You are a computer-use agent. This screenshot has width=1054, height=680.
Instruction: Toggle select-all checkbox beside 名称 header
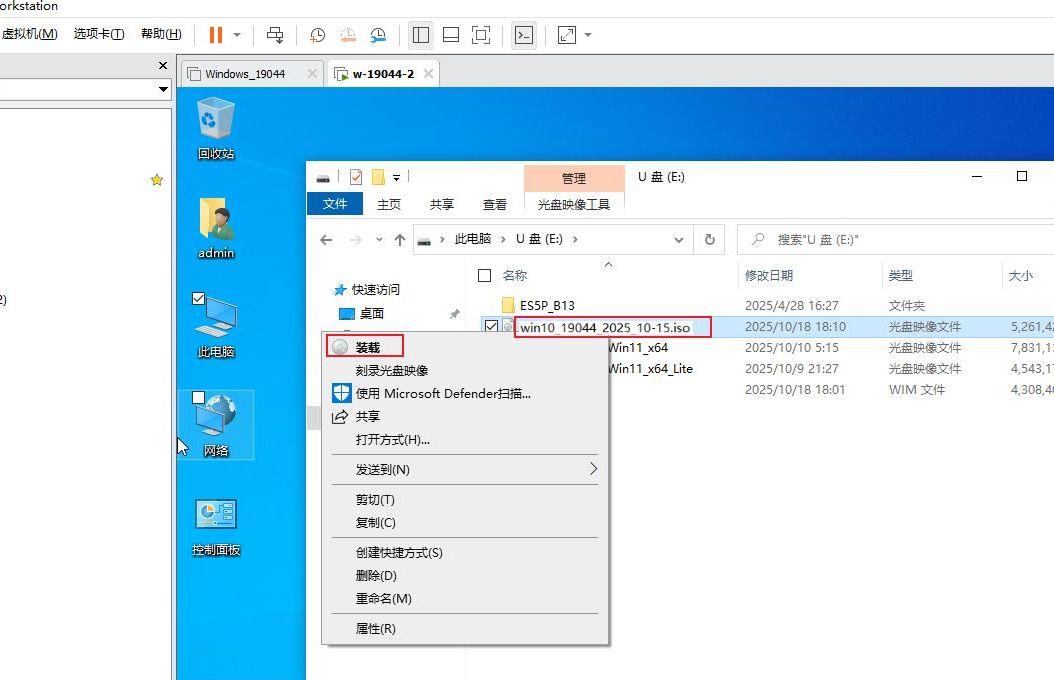click(485, 275)
